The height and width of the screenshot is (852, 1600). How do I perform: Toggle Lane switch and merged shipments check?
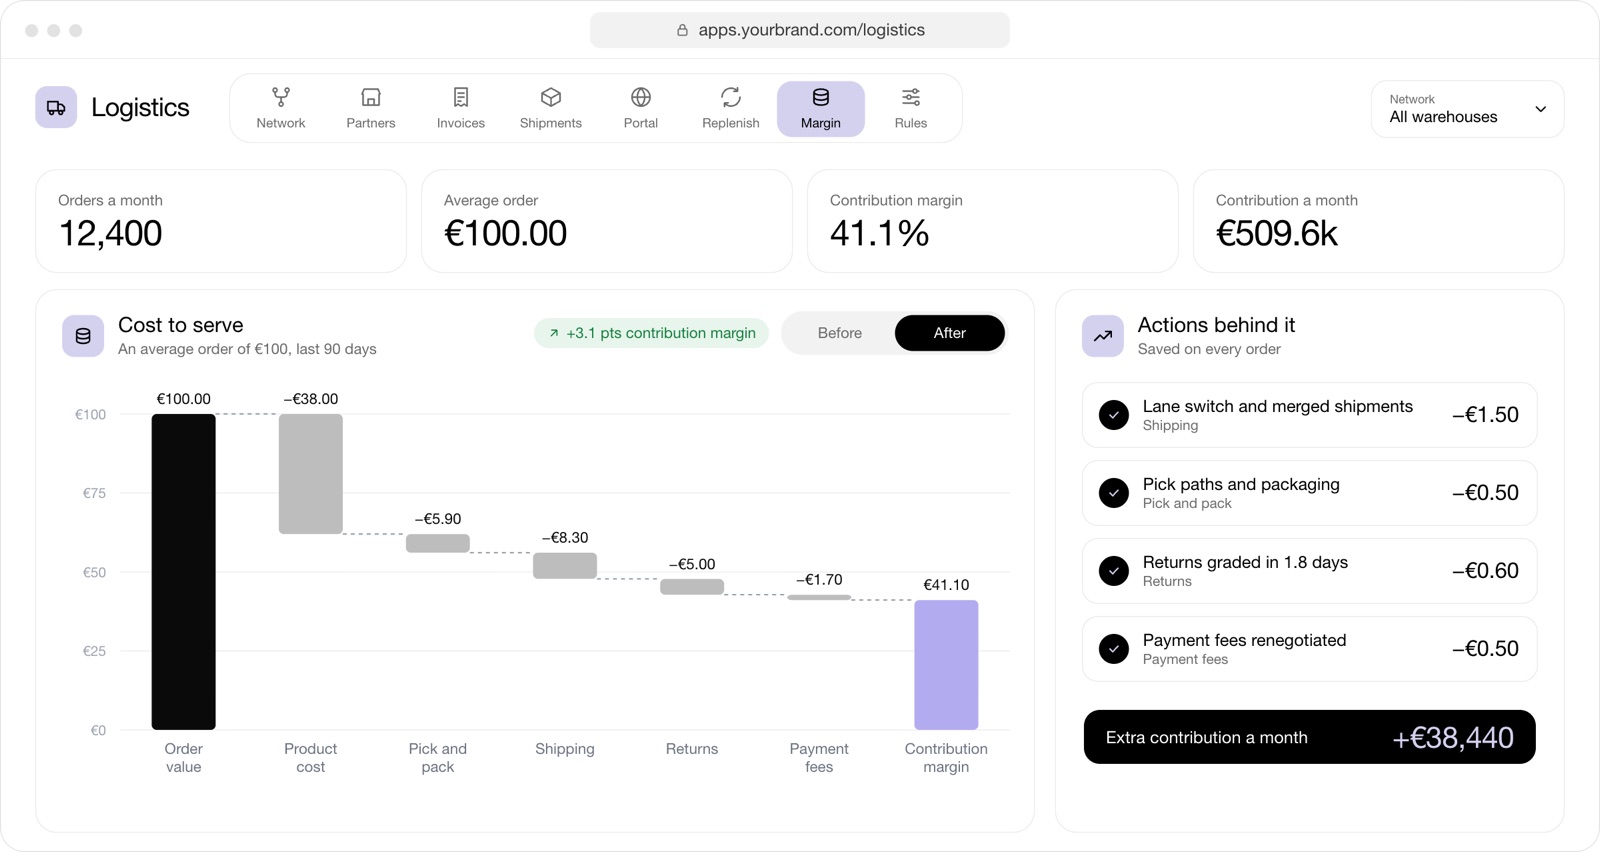(x=1114, y=415)
